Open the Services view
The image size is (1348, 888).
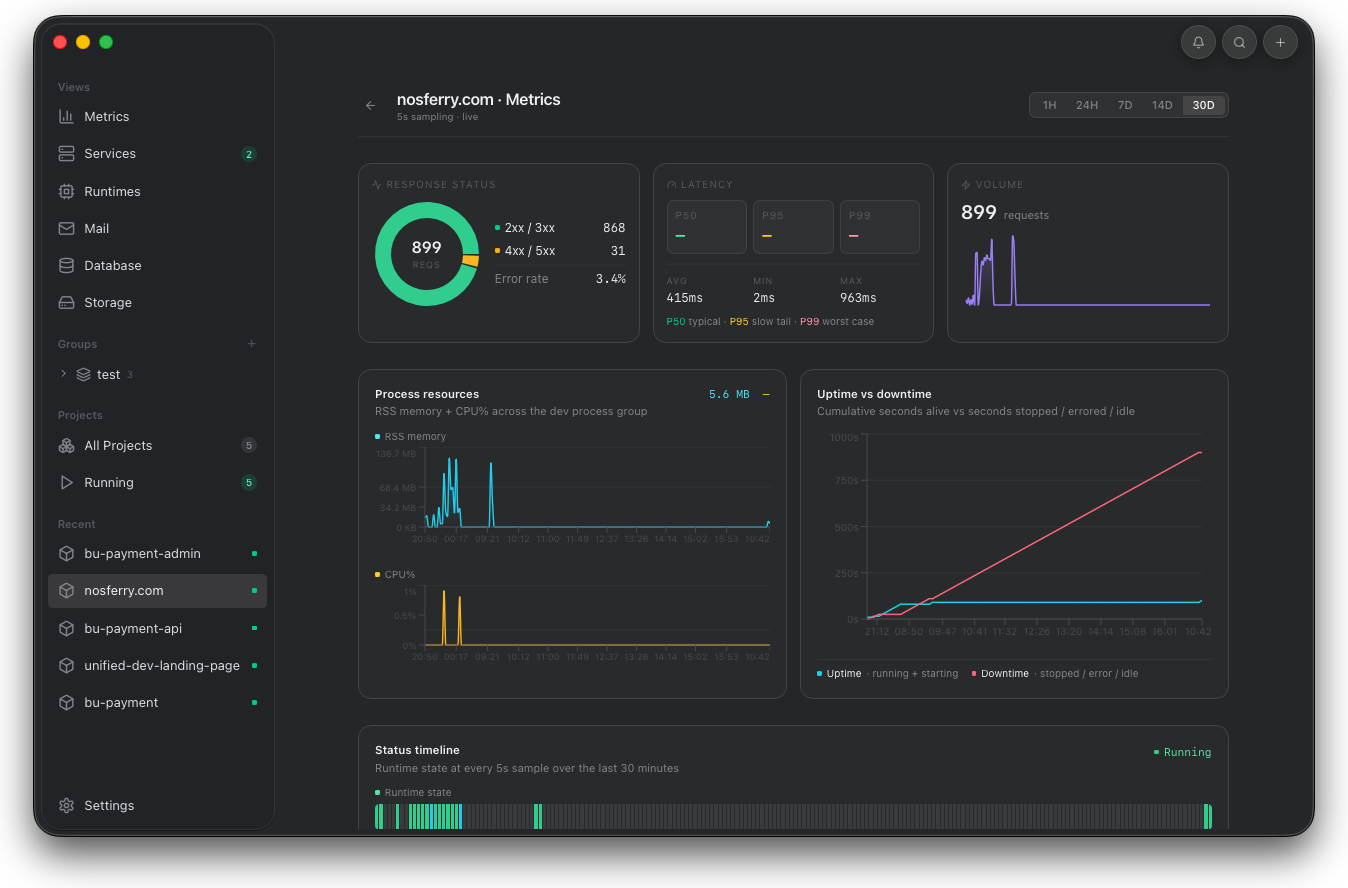(157, 154)
